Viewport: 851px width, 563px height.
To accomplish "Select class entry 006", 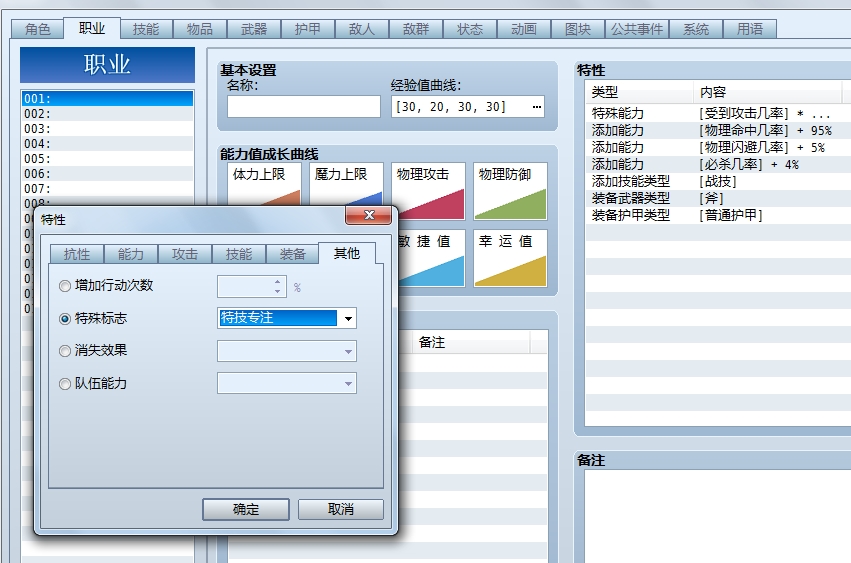I will click(107, 174).
